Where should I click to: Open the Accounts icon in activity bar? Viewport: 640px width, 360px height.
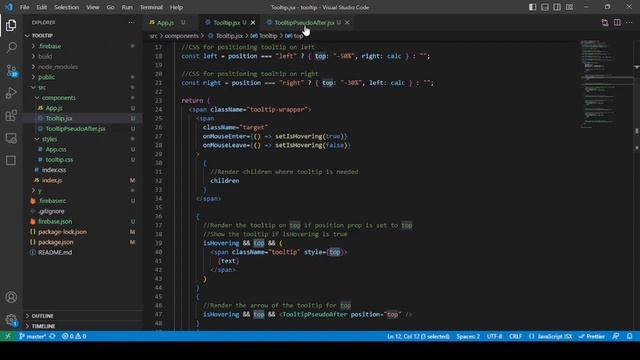click(x=11, y=297)
